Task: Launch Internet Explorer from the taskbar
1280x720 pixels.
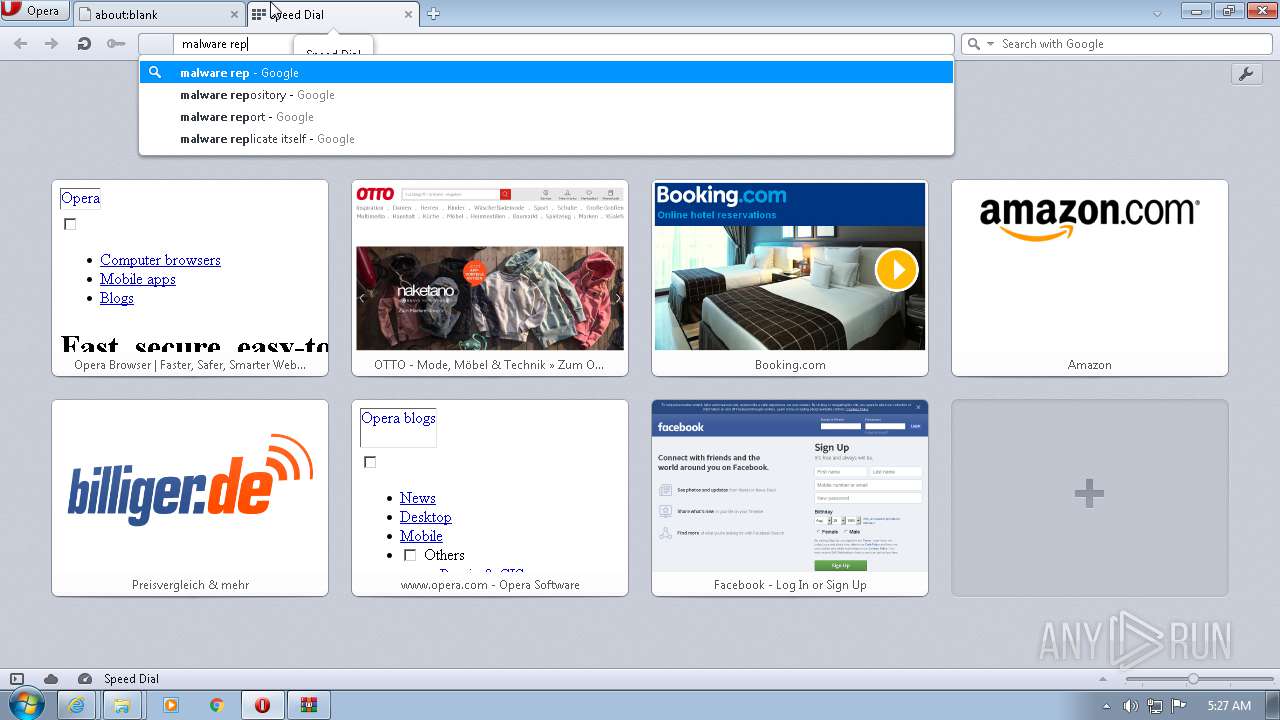Action: click(77, 705)
